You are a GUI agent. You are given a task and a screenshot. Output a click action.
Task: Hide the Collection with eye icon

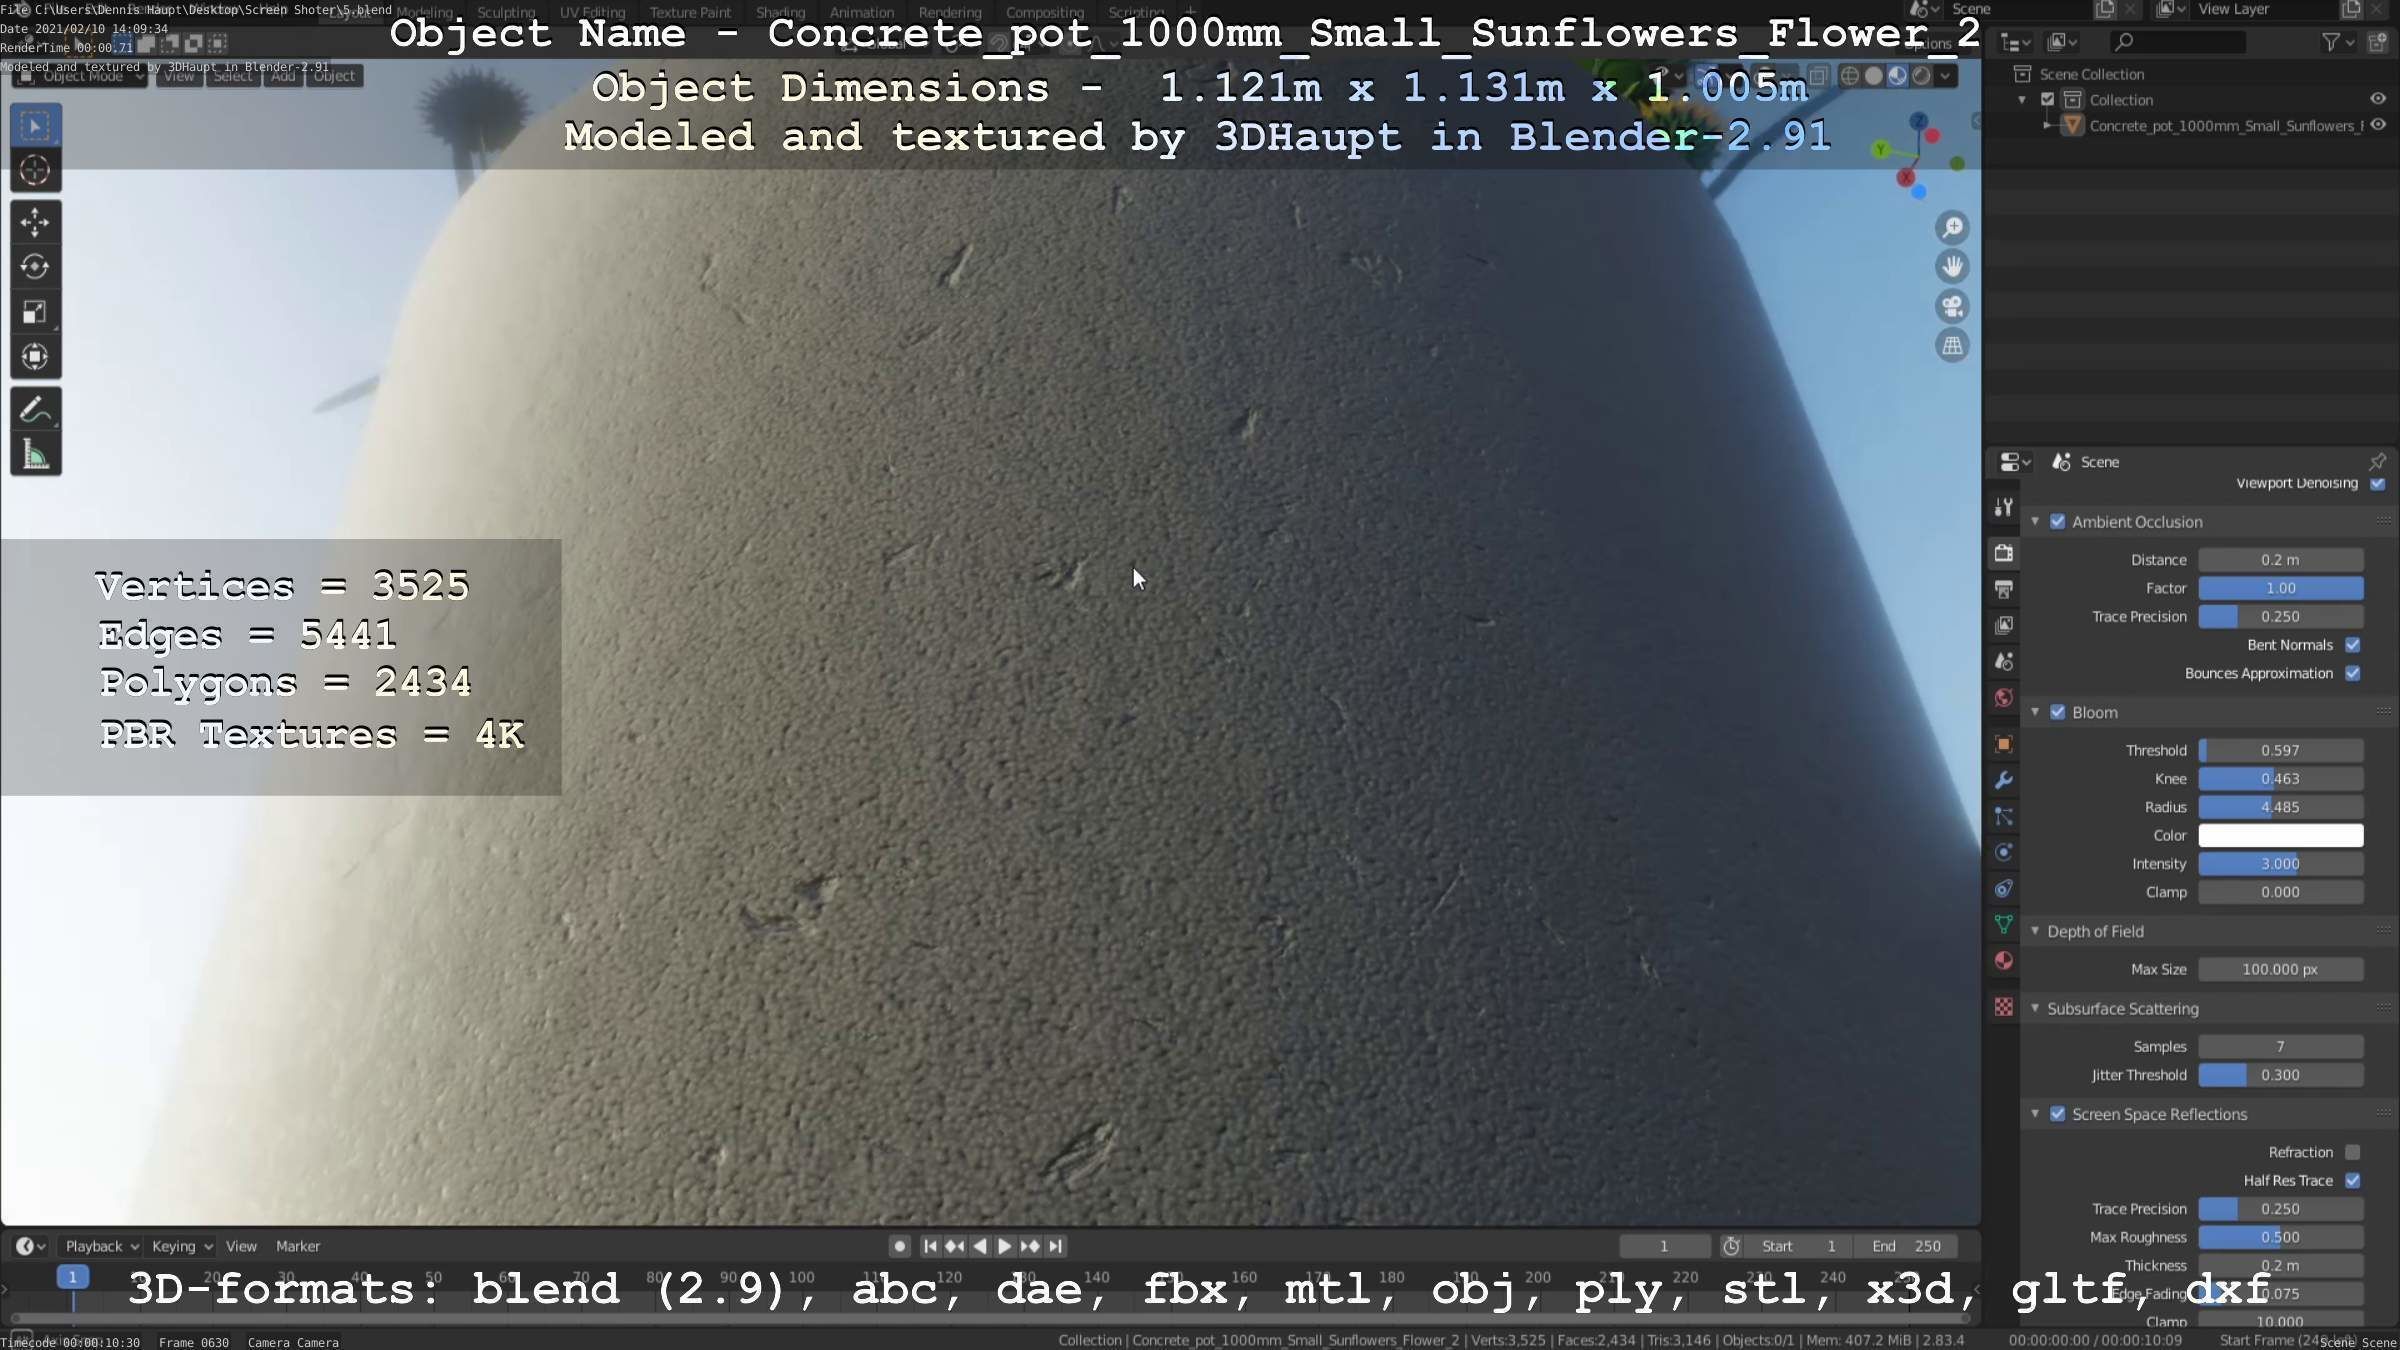(2378, 99)
